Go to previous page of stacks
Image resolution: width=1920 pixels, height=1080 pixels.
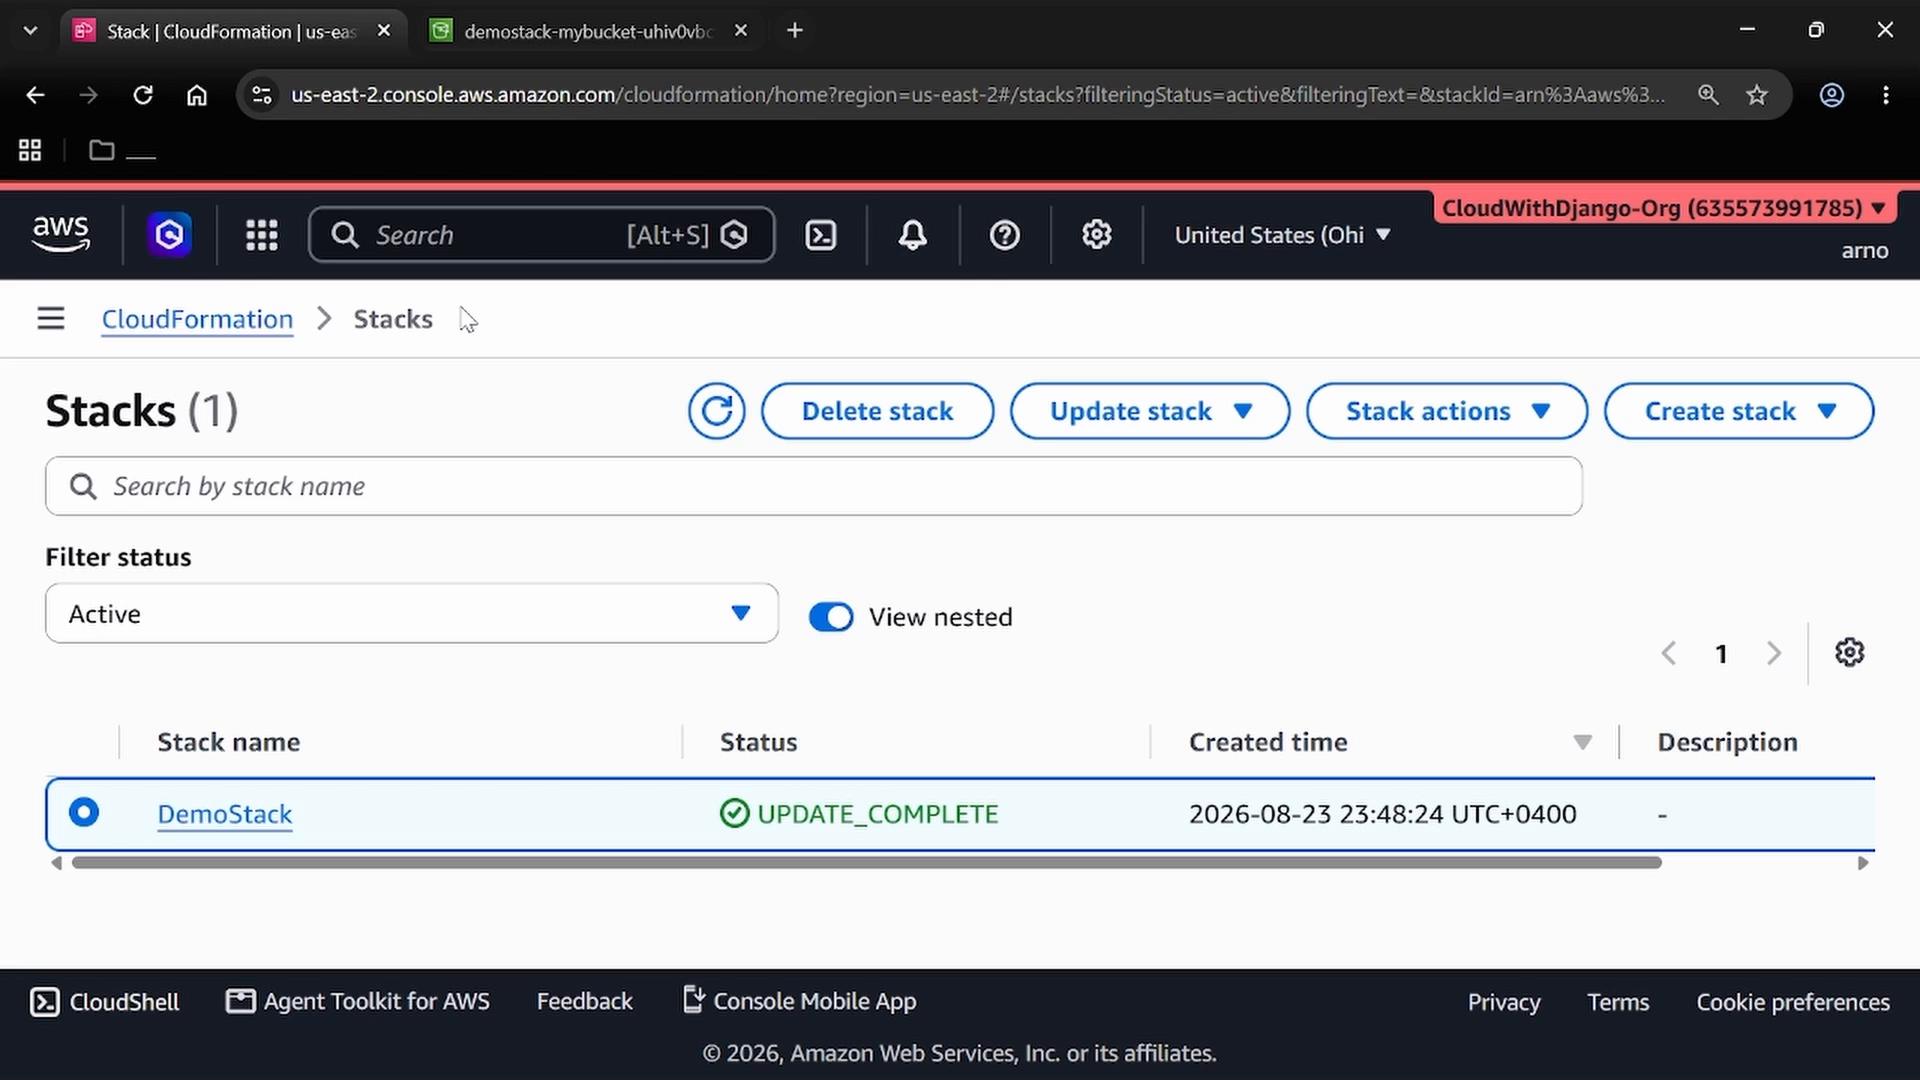1668,654
